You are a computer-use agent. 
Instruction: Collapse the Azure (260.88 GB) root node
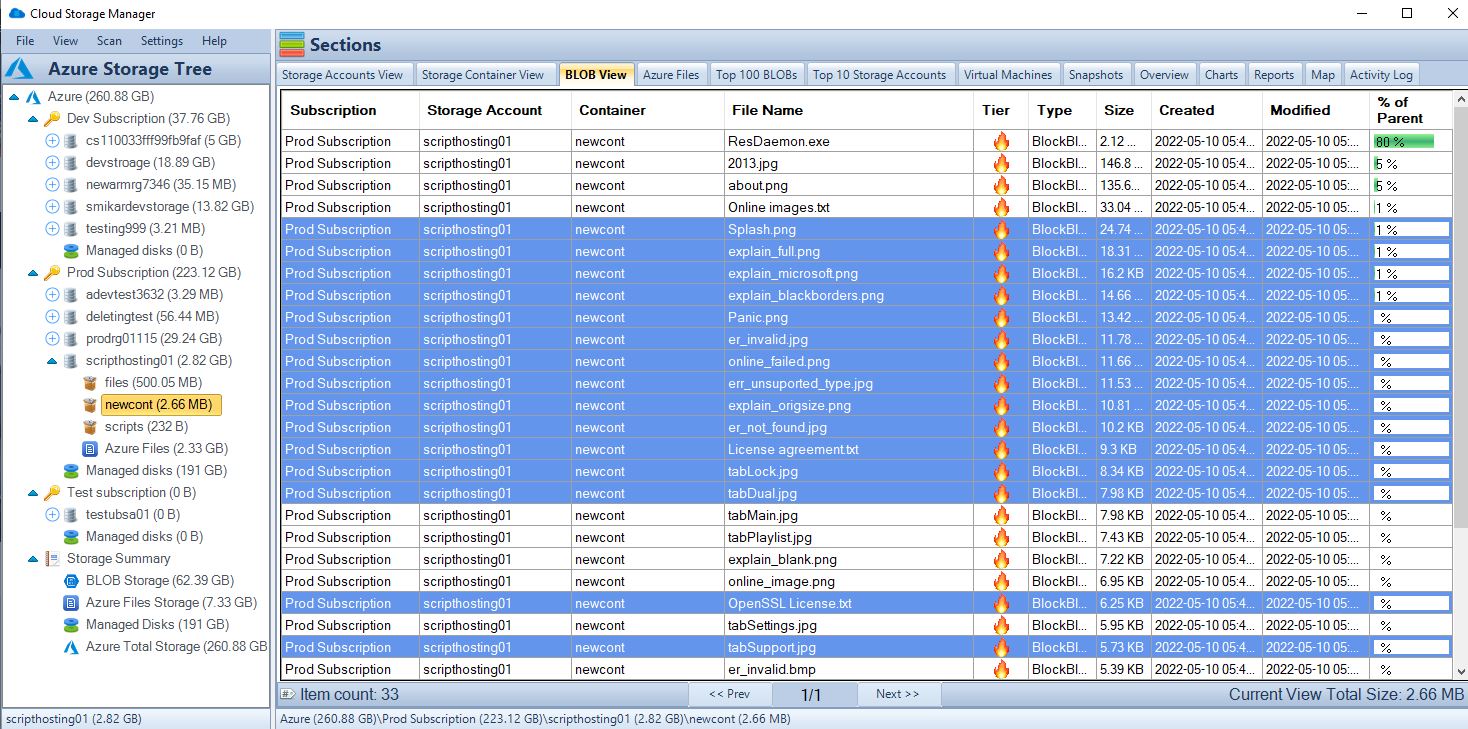click(14, 97)
